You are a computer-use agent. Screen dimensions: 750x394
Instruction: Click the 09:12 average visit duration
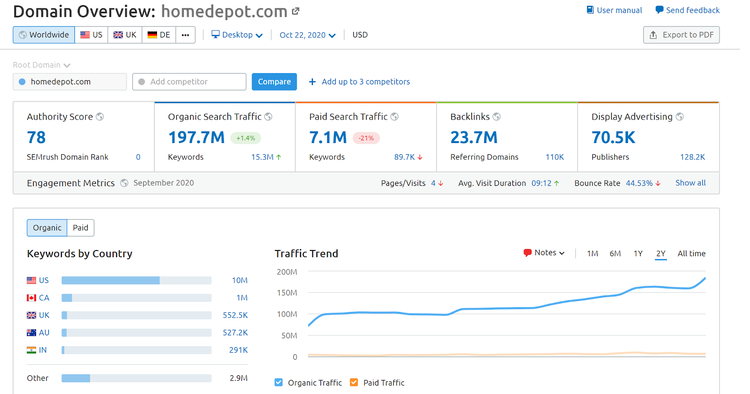(541, 183)
